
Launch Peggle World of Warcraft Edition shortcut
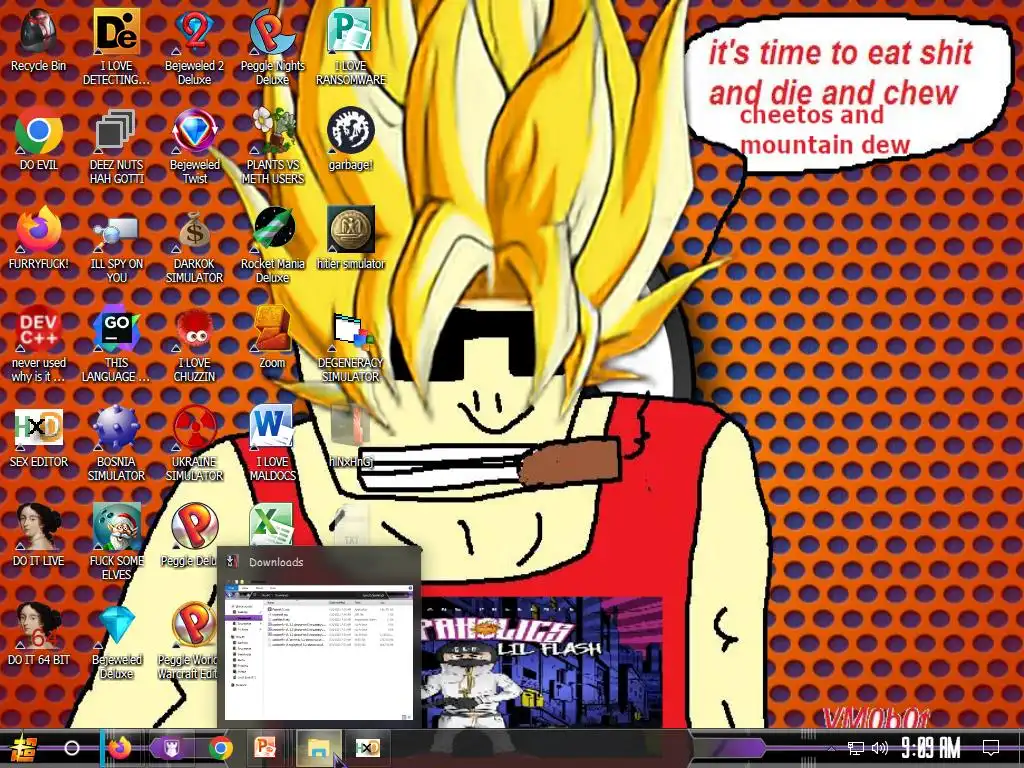(189, 641)
